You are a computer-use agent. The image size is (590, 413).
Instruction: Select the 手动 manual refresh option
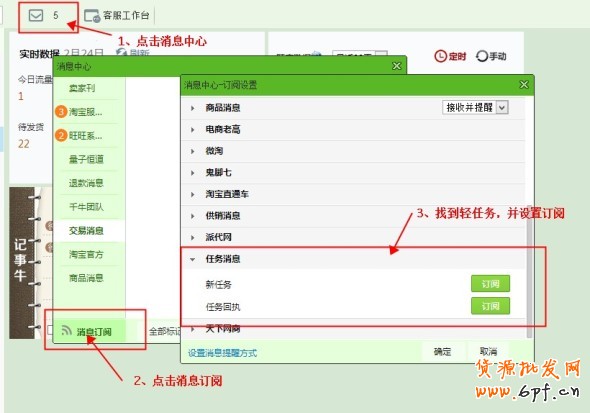491,56
